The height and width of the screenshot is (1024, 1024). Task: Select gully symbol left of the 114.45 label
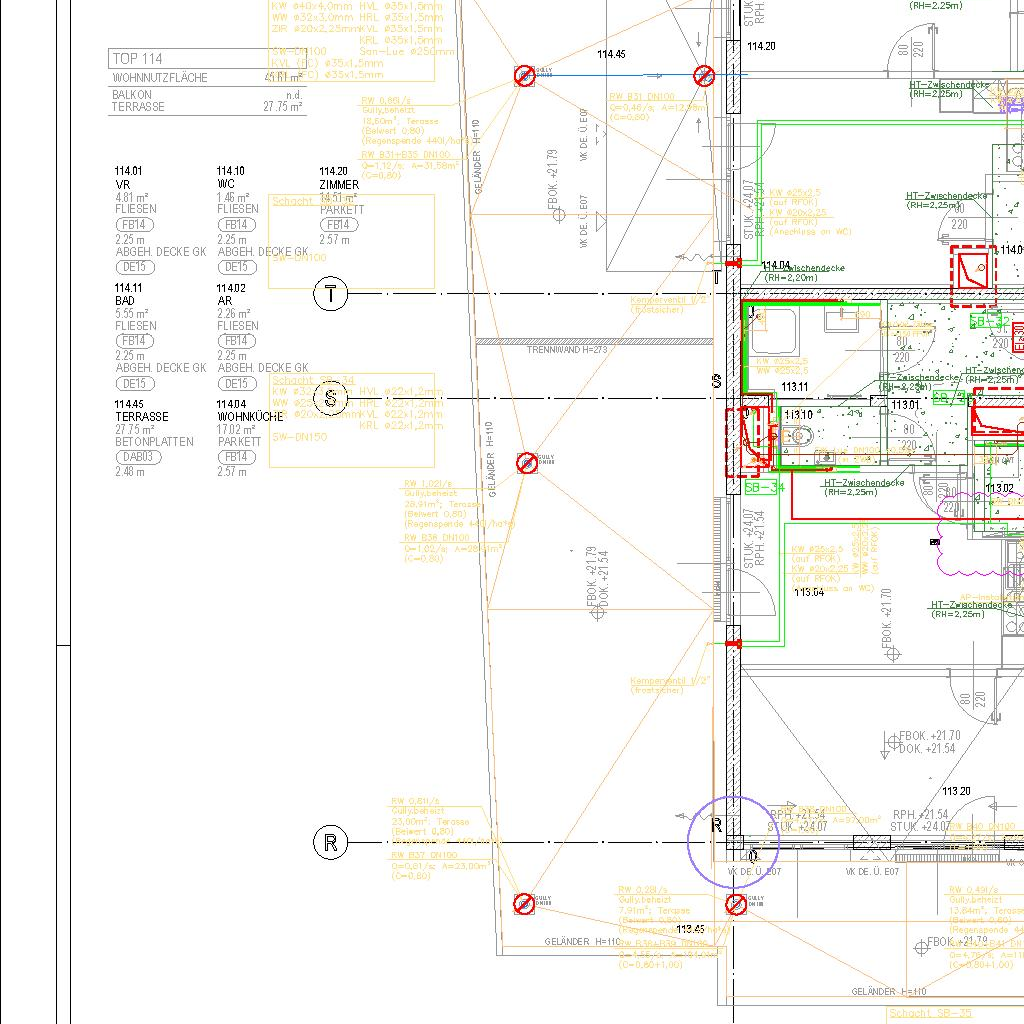tap(524, 76)
